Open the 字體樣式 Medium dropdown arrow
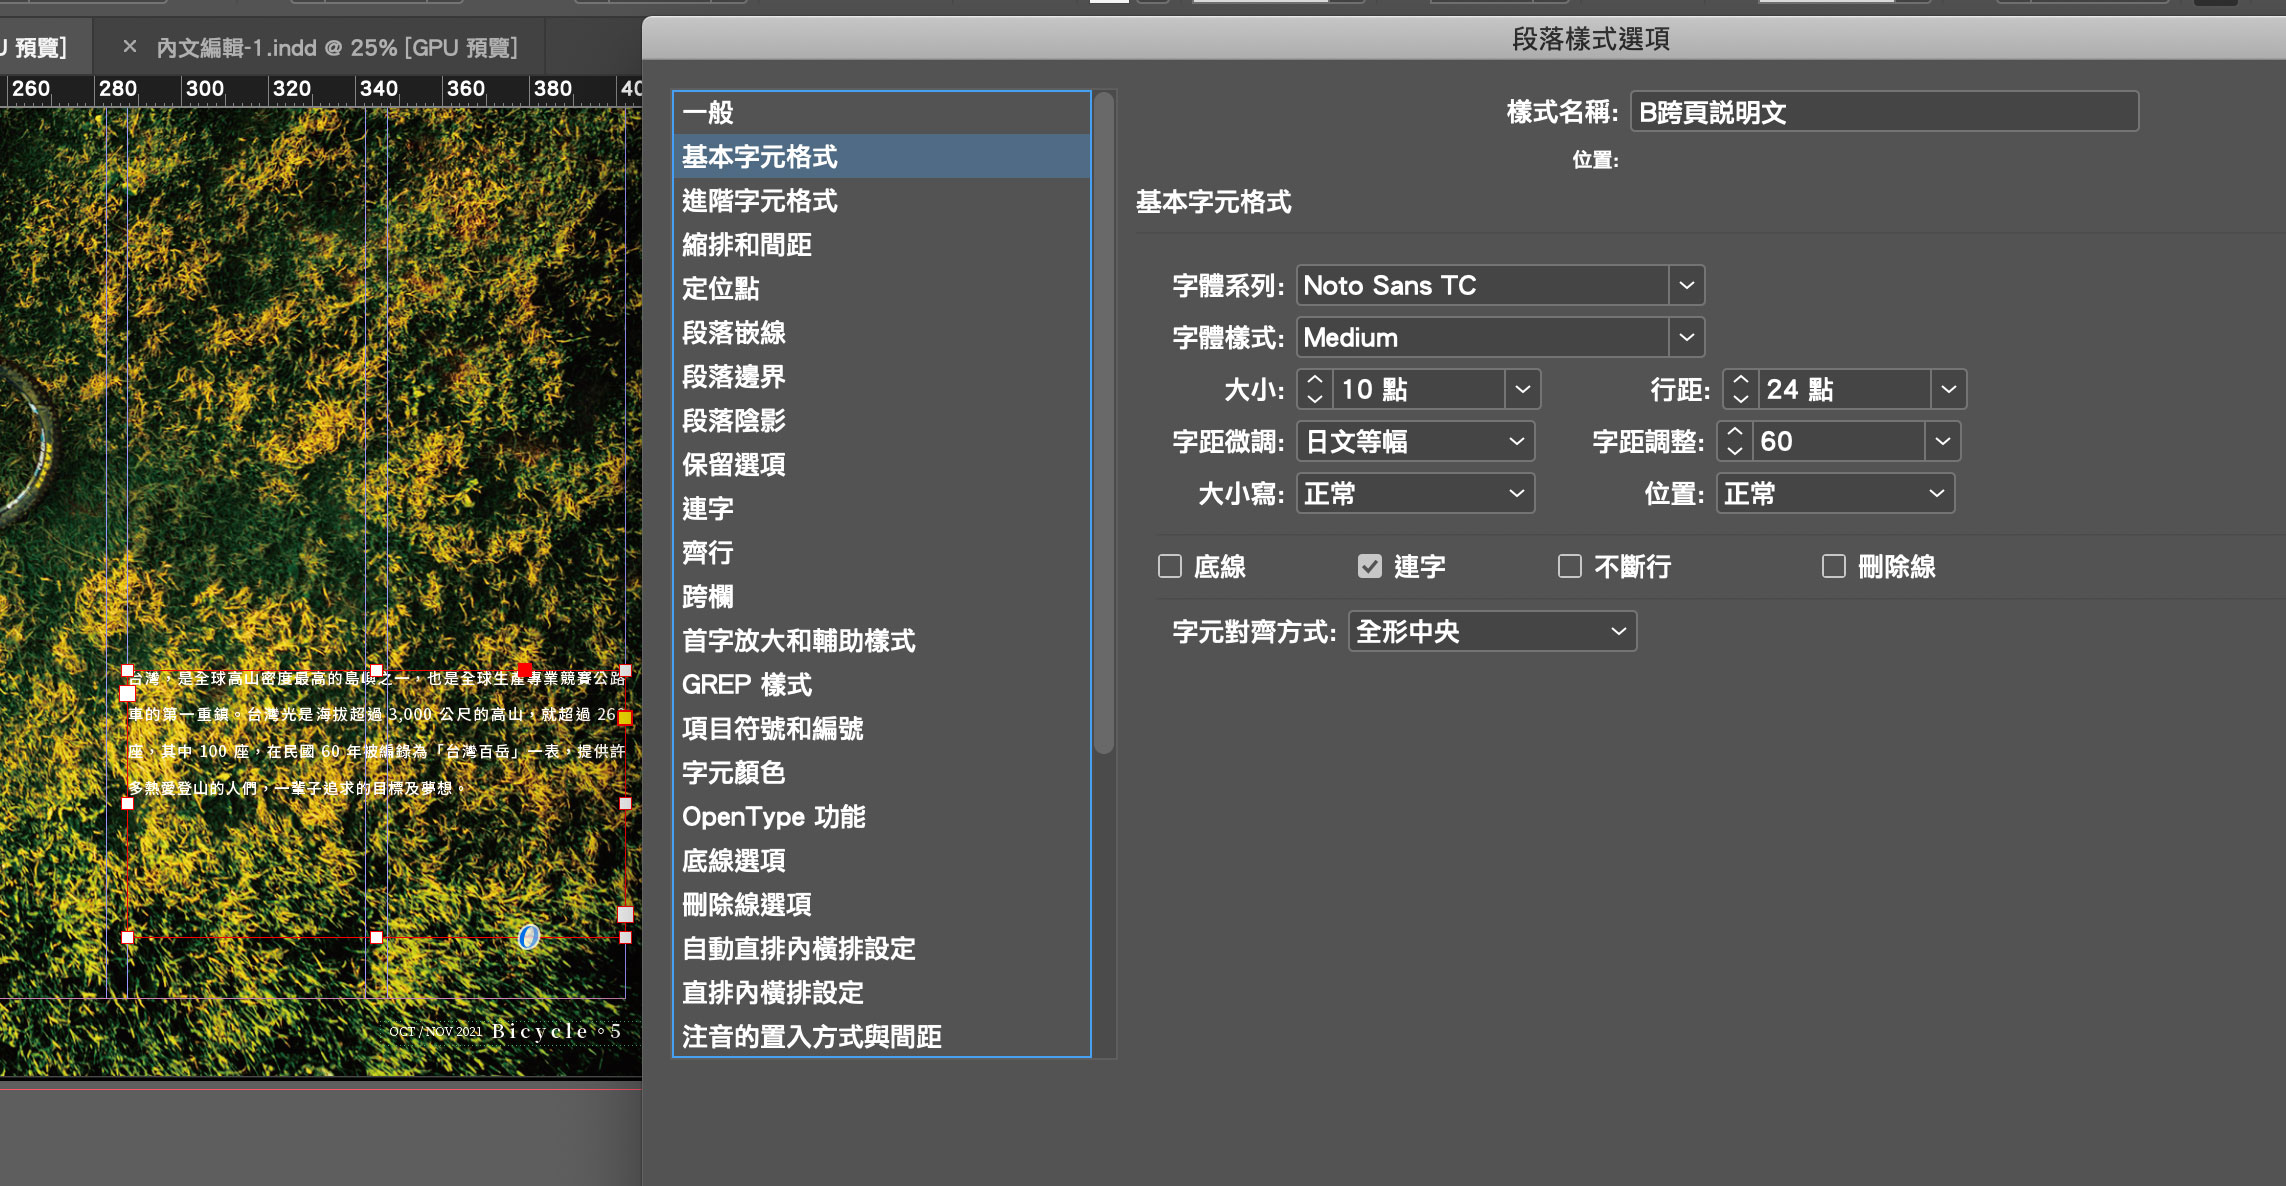Image resolution: width=2286 pixels, height=1186 pixels. tap(1686, 337)
